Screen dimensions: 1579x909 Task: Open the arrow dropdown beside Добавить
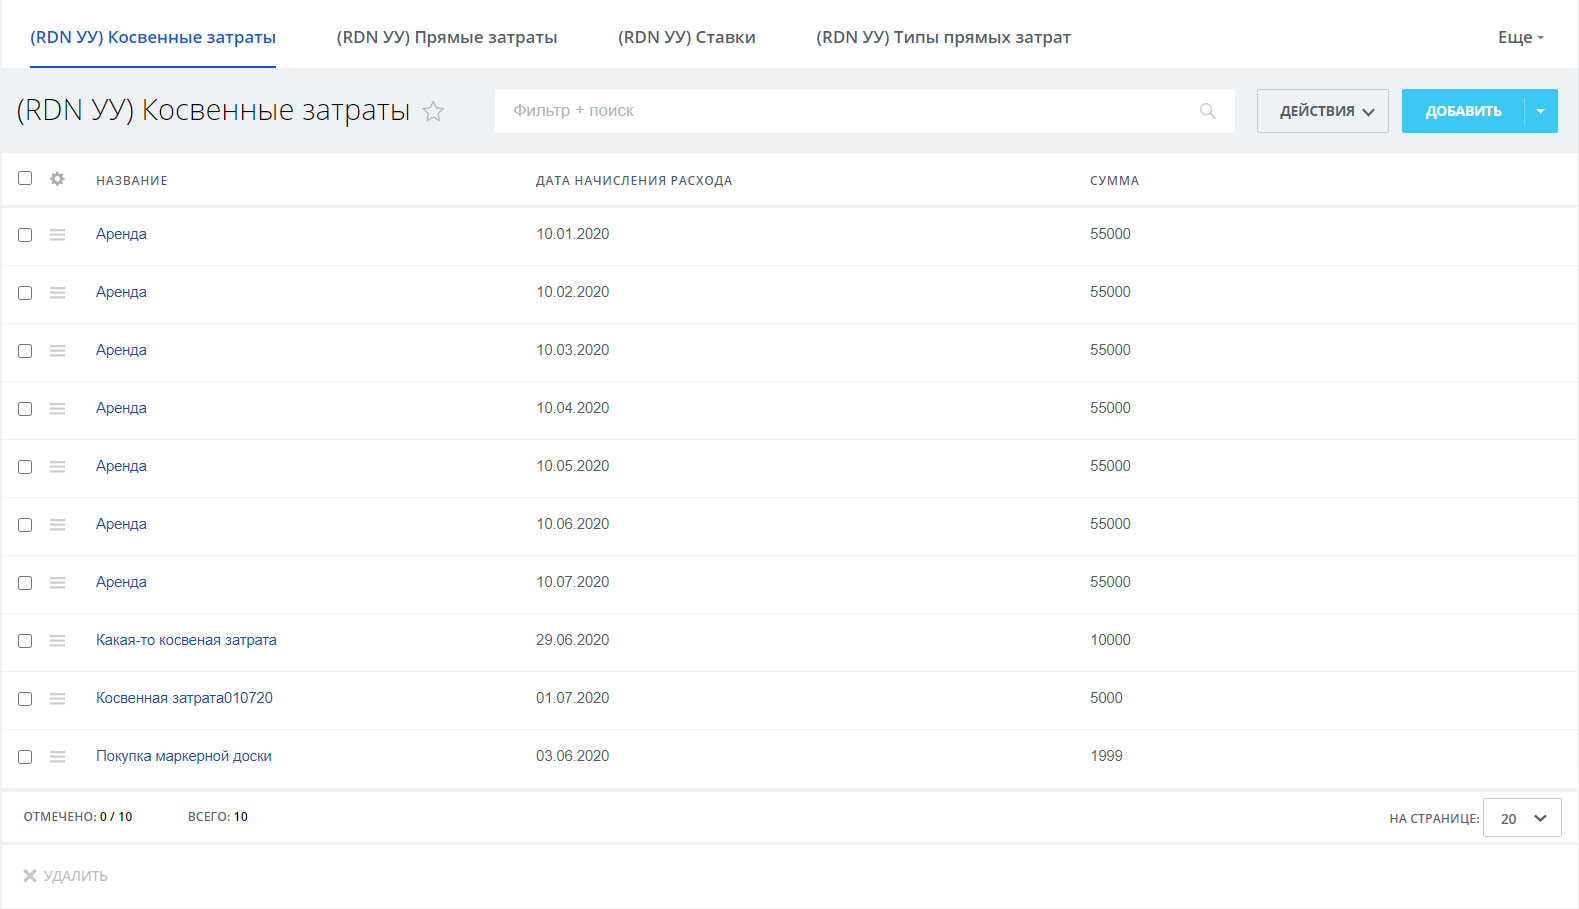click(1540, 111)
